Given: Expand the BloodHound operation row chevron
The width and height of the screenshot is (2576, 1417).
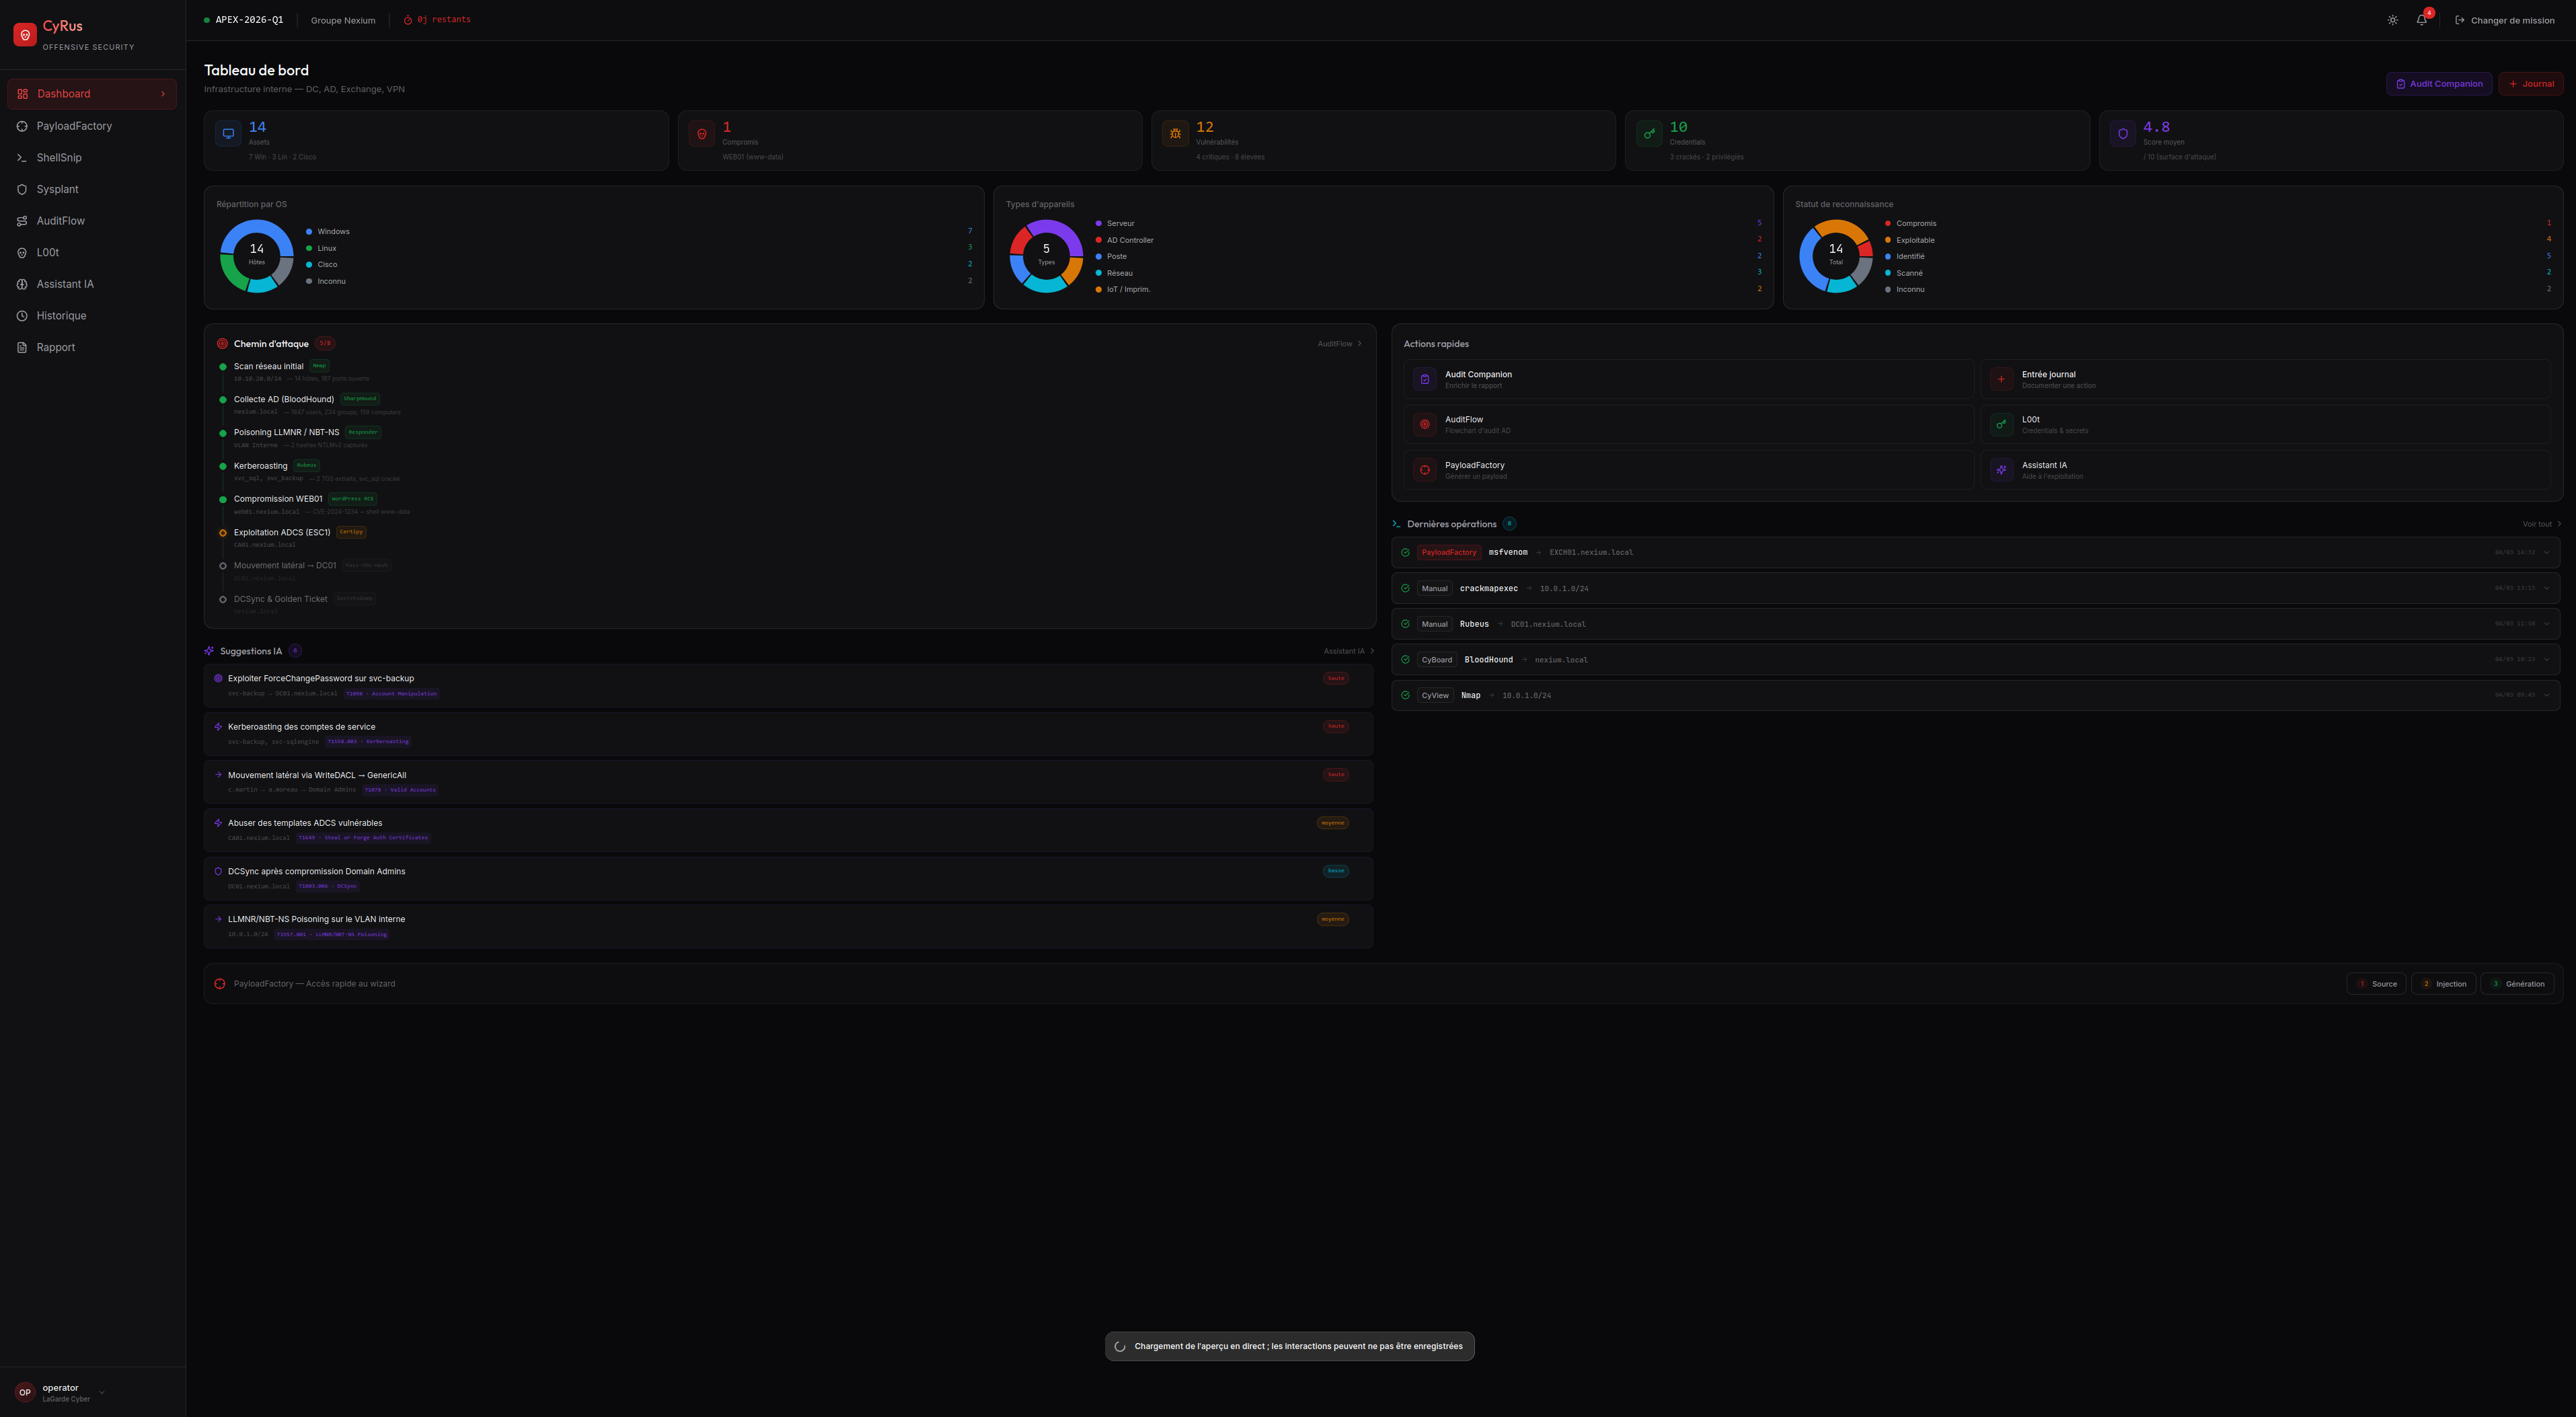Looking at the screenshot, I should click(2546, 660).
